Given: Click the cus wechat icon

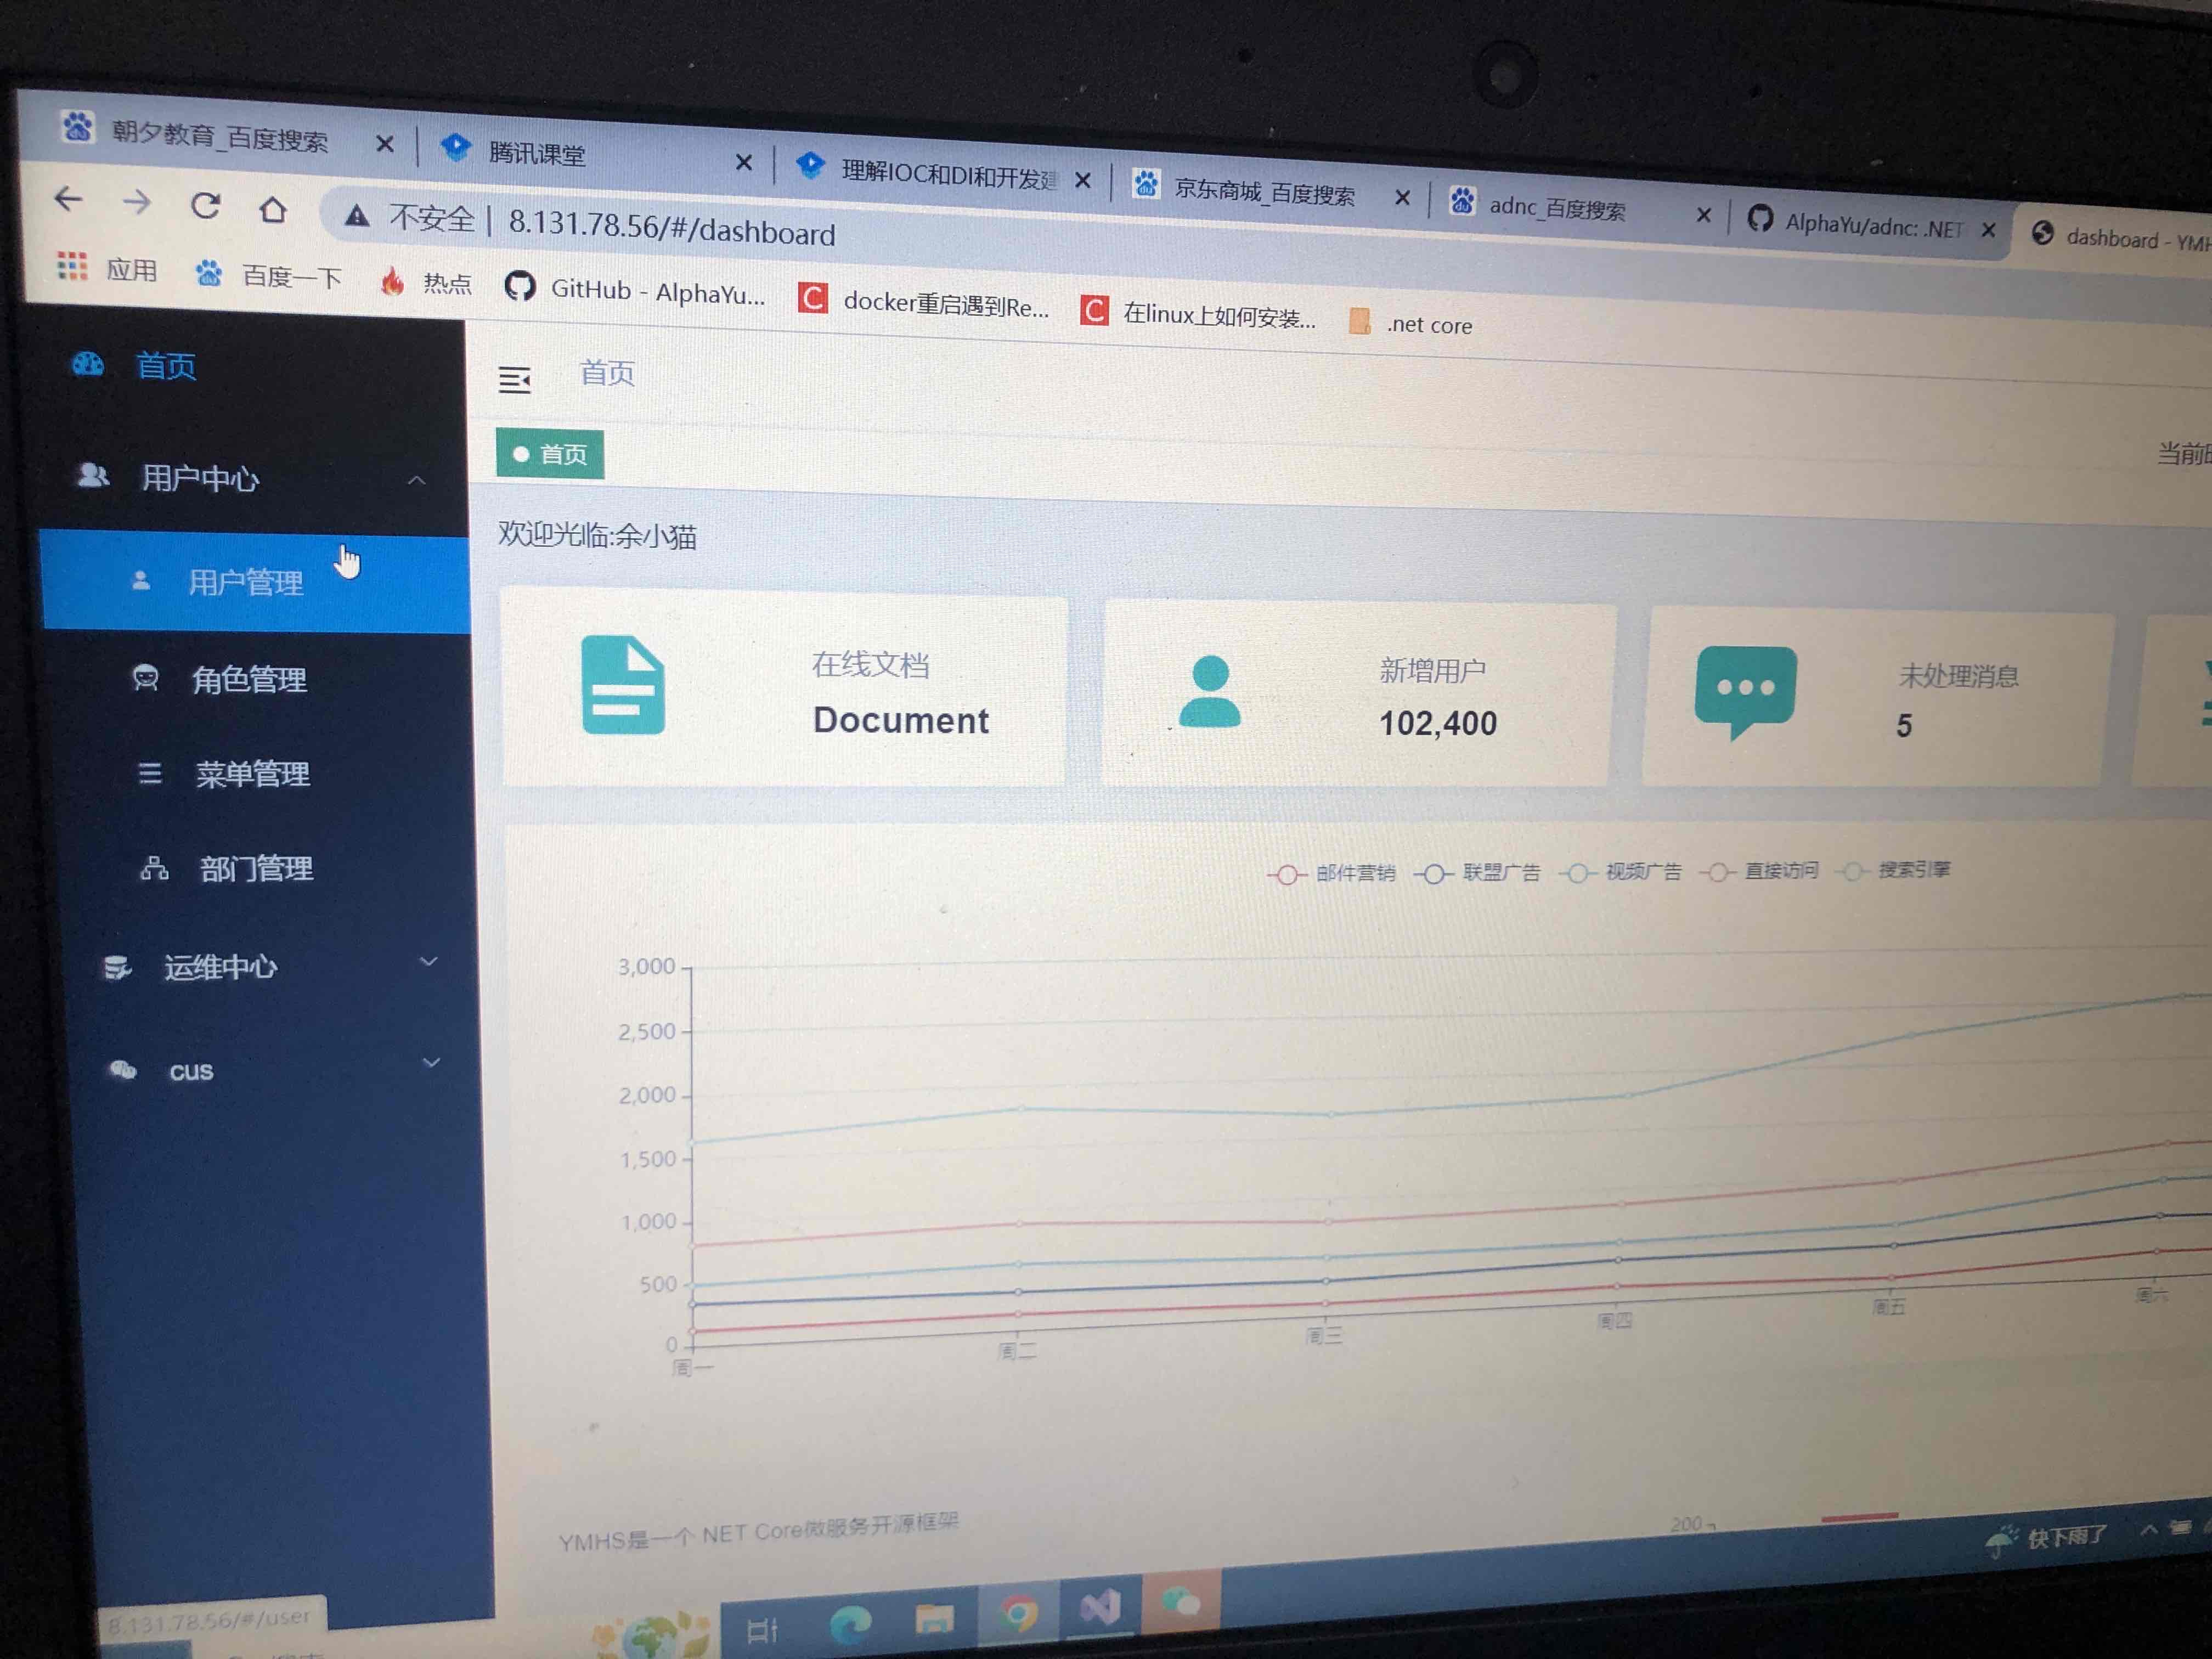Looking at the screenshot, I should click(123, 1070).
